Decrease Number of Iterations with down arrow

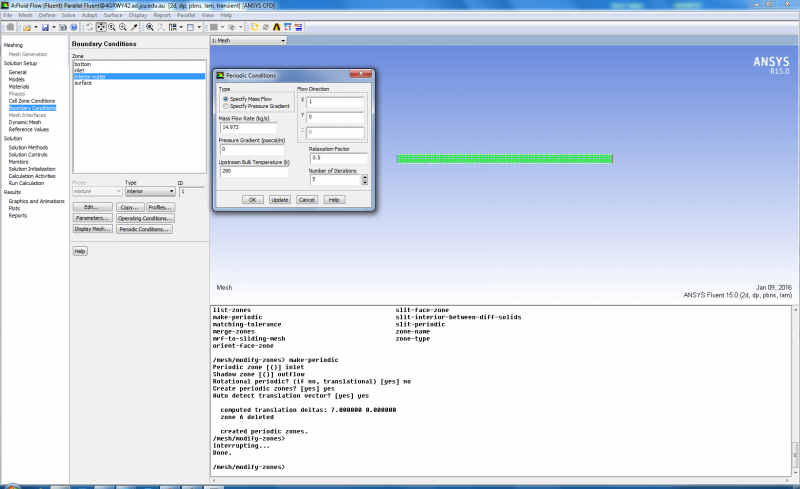(x=364, y=182)
